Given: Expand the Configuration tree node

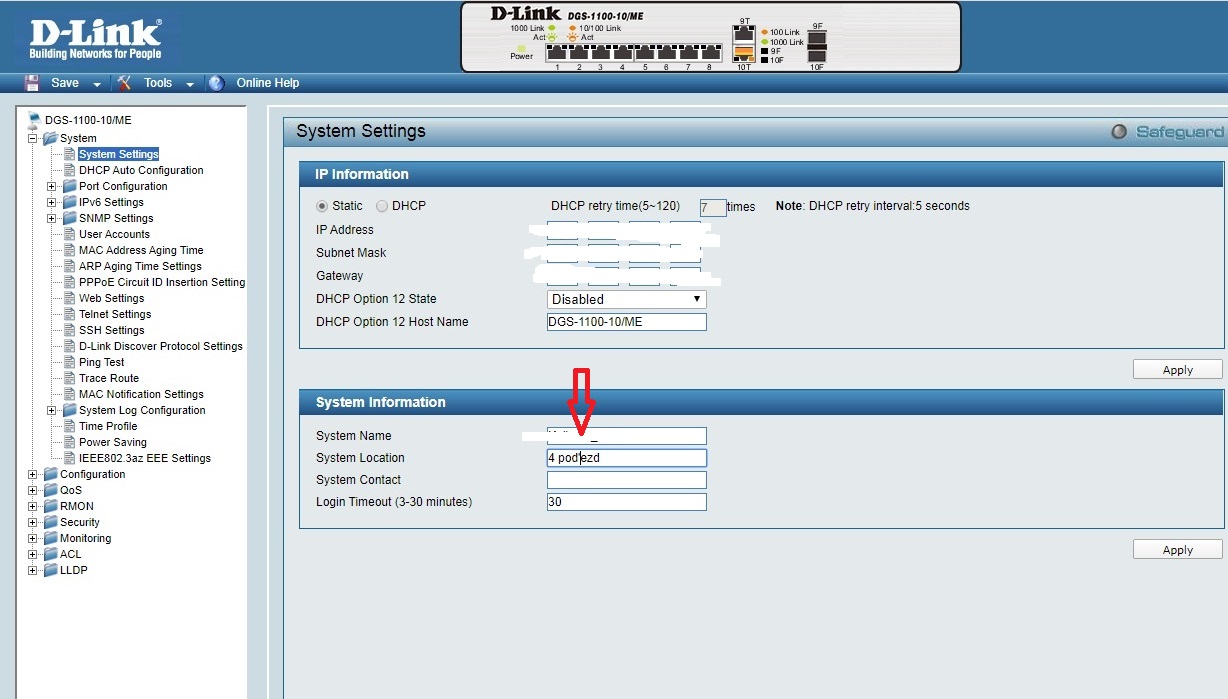Looking at the screenshot, I should [32, 474].
